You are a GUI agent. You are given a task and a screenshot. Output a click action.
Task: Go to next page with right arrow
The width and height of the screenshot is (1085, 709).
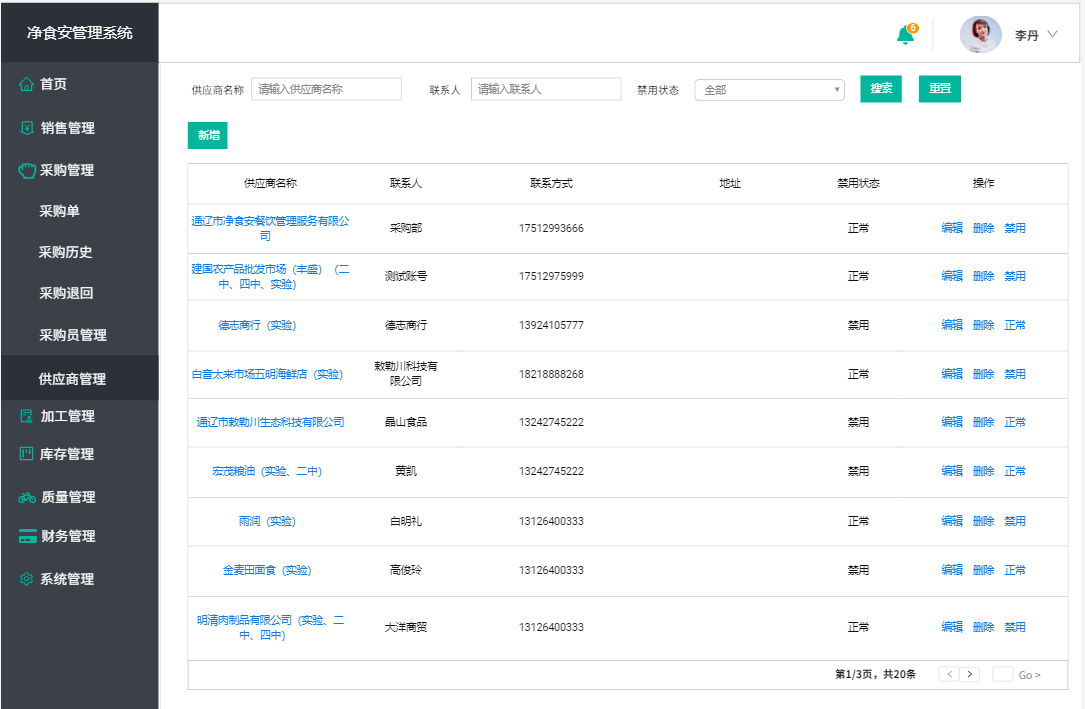[969, 674]
